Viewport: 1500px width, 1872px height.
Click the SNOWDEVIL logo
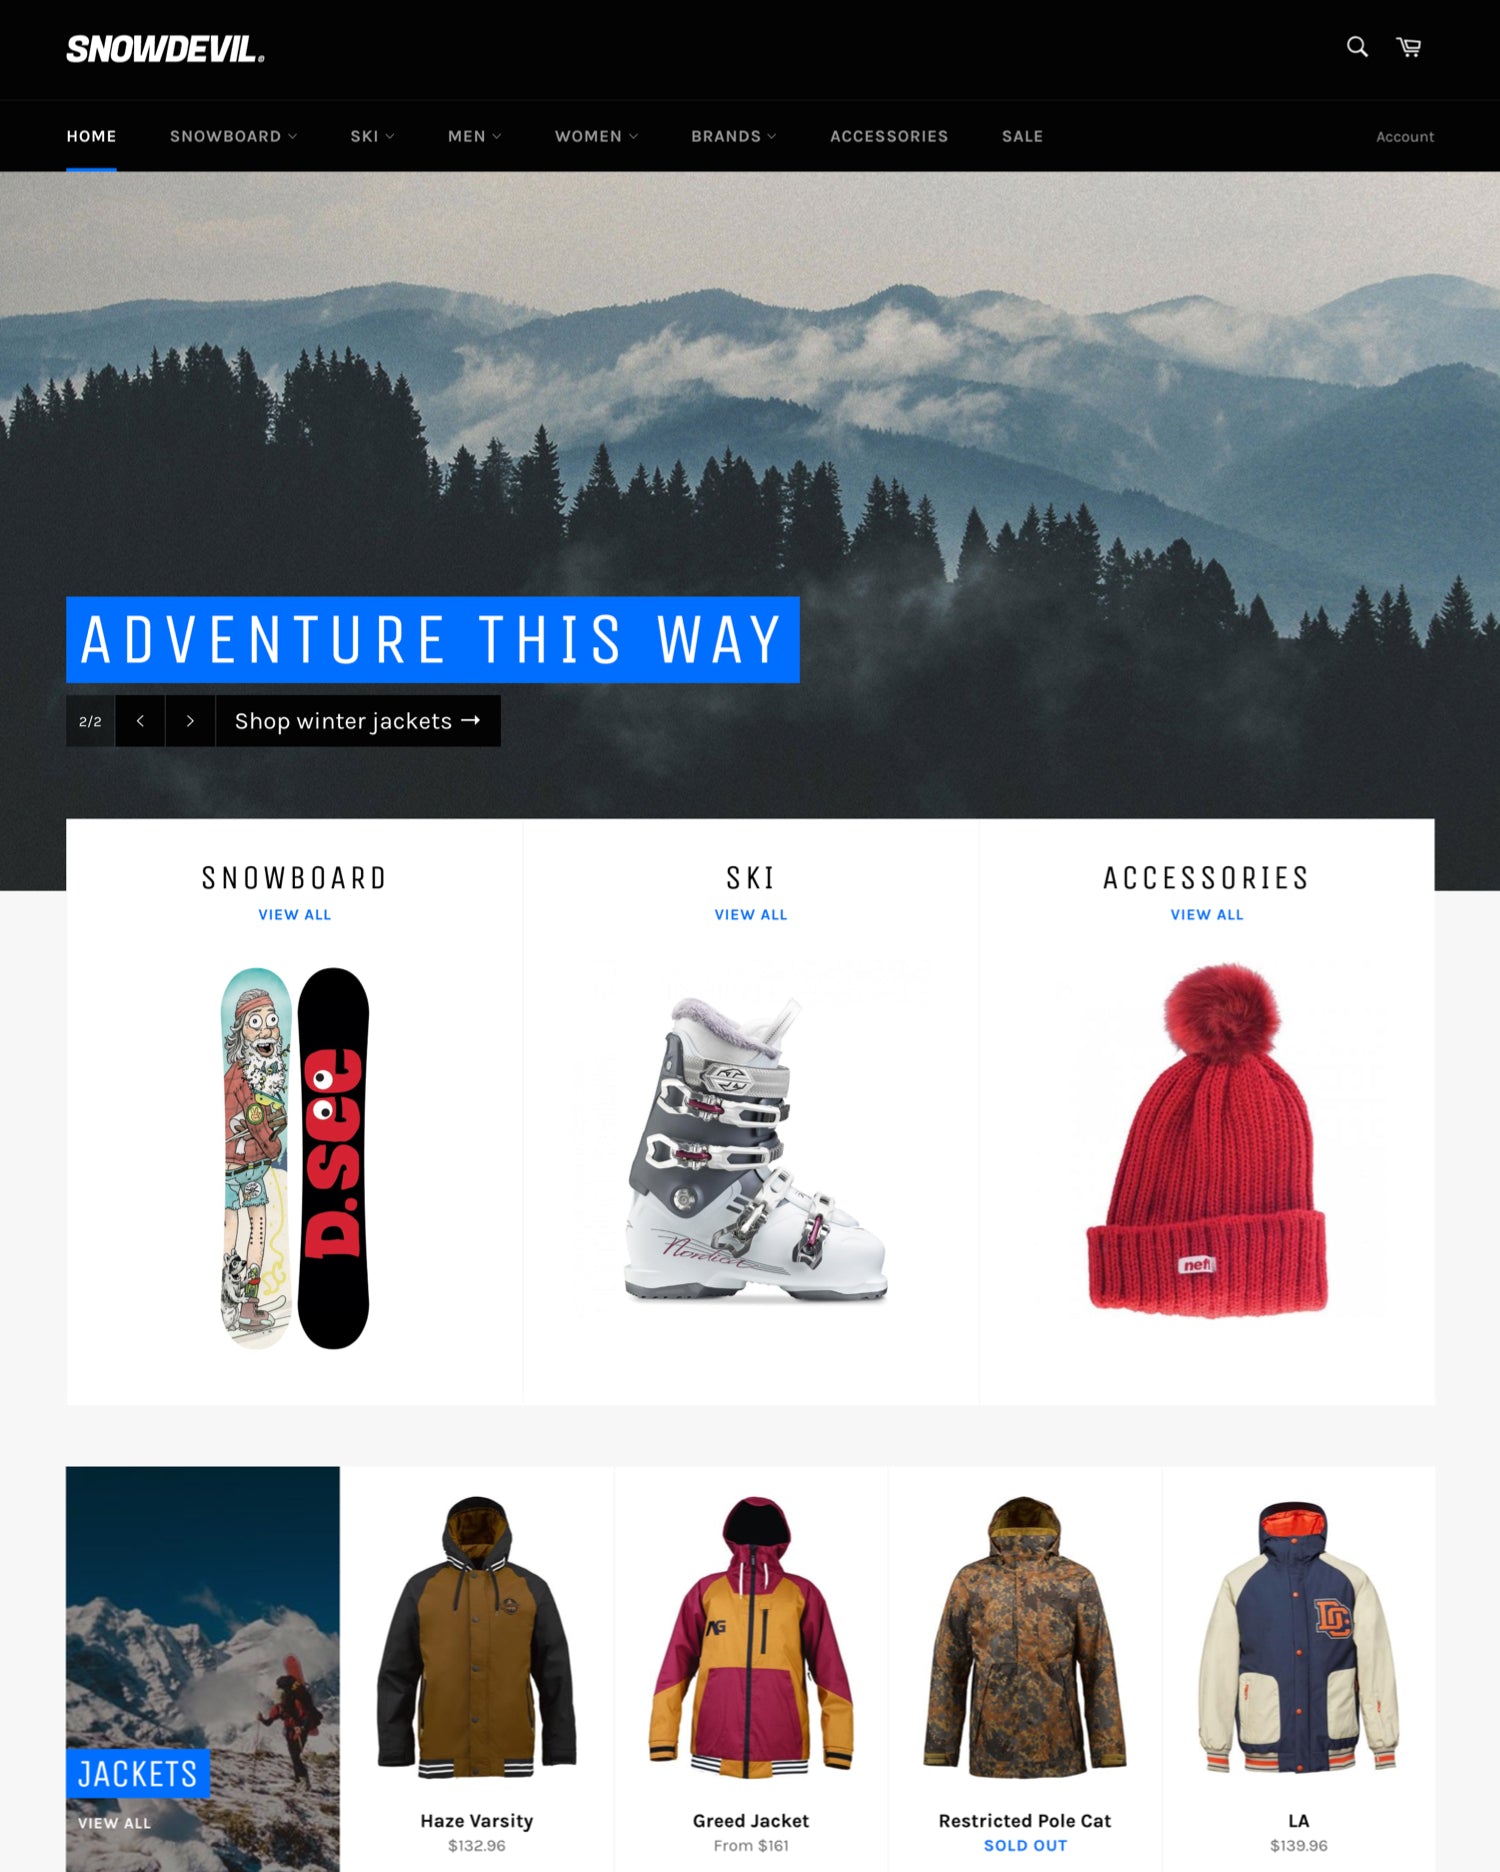pyautogui.click(x=165, y=49)
